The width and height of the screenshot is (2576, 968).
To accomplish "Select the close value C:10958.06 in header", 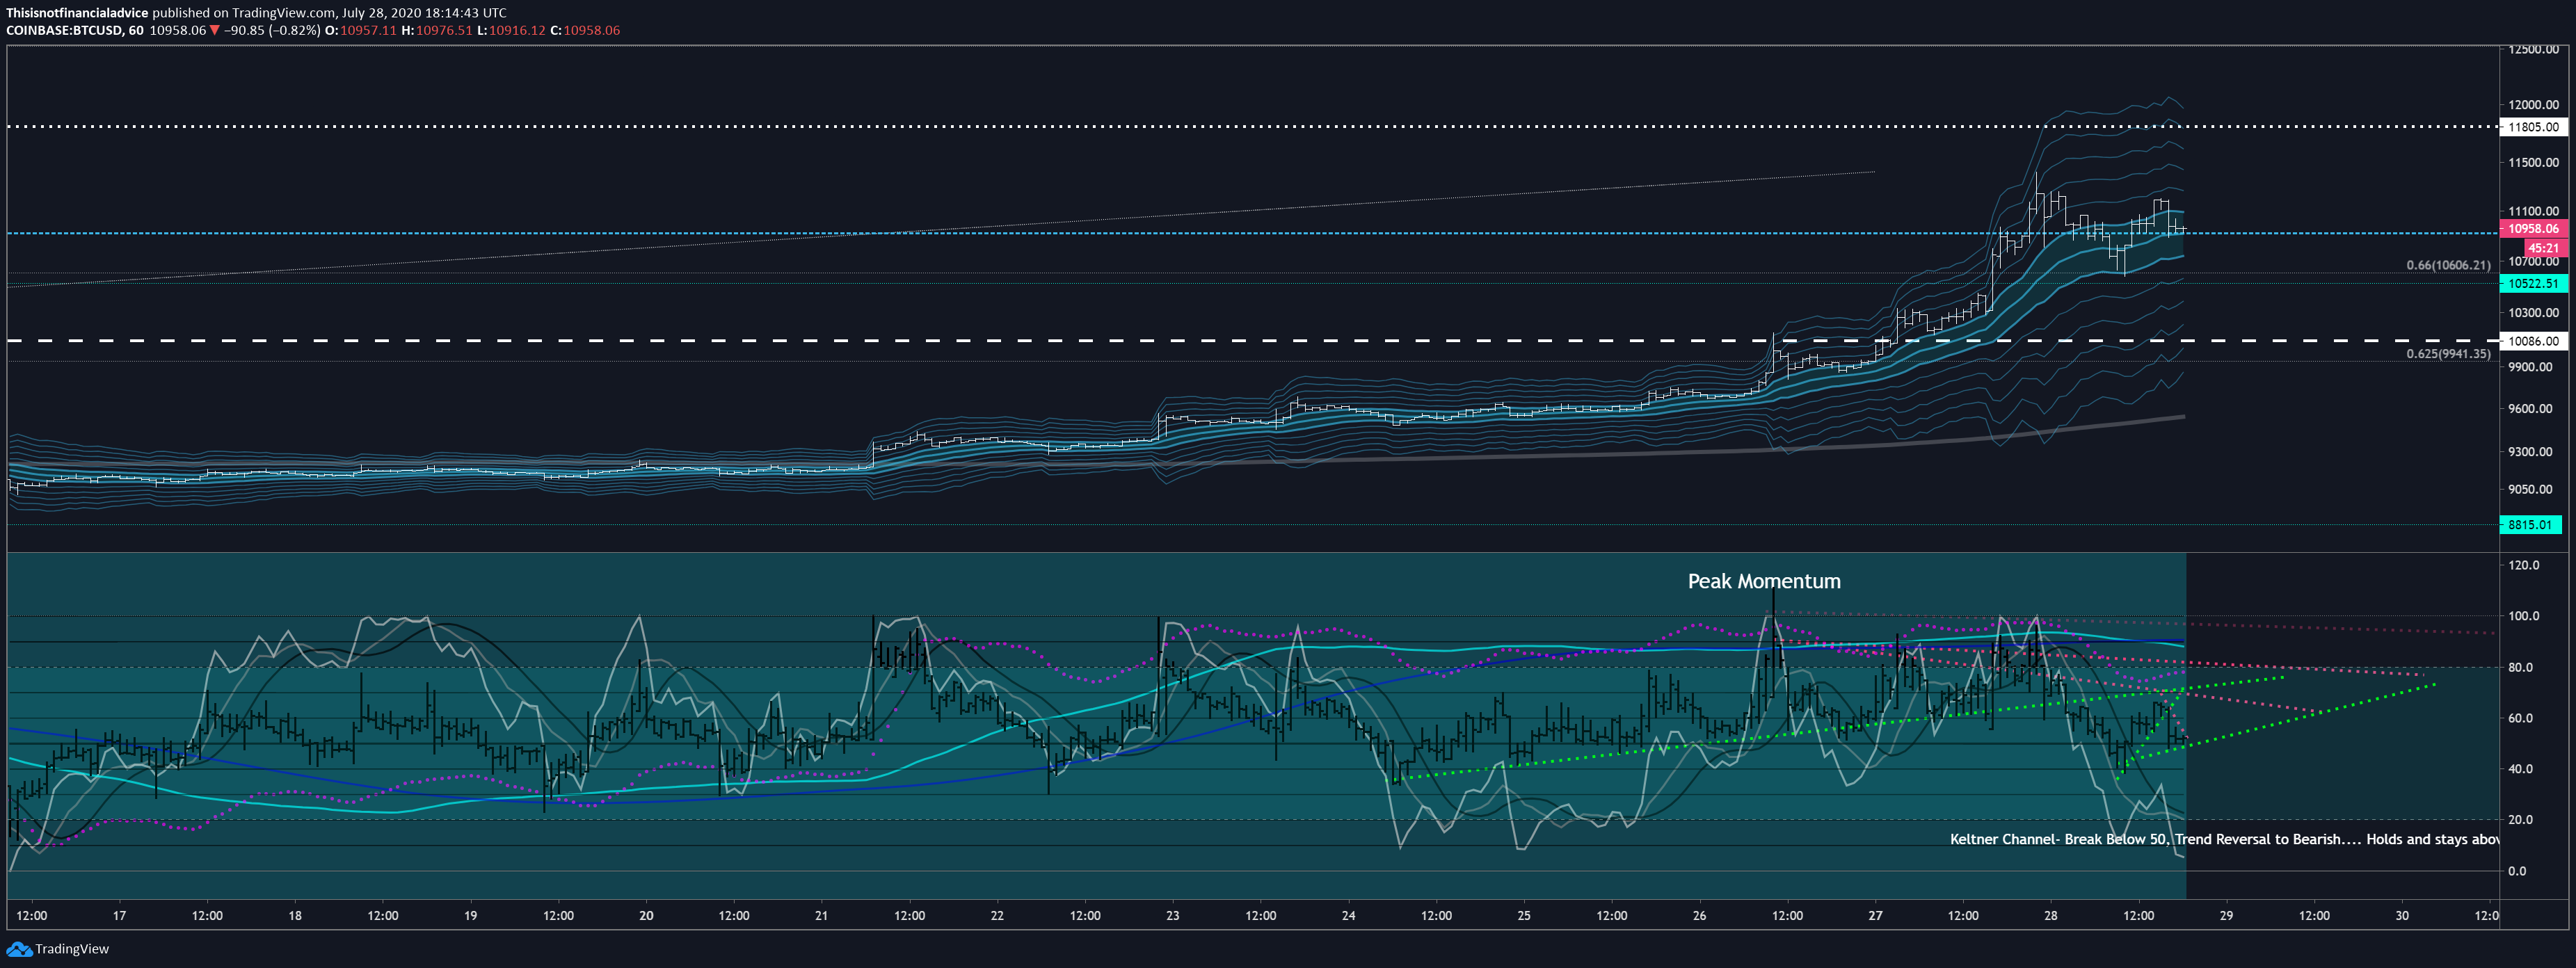I will pyautogui.click(x=585, y=30).
